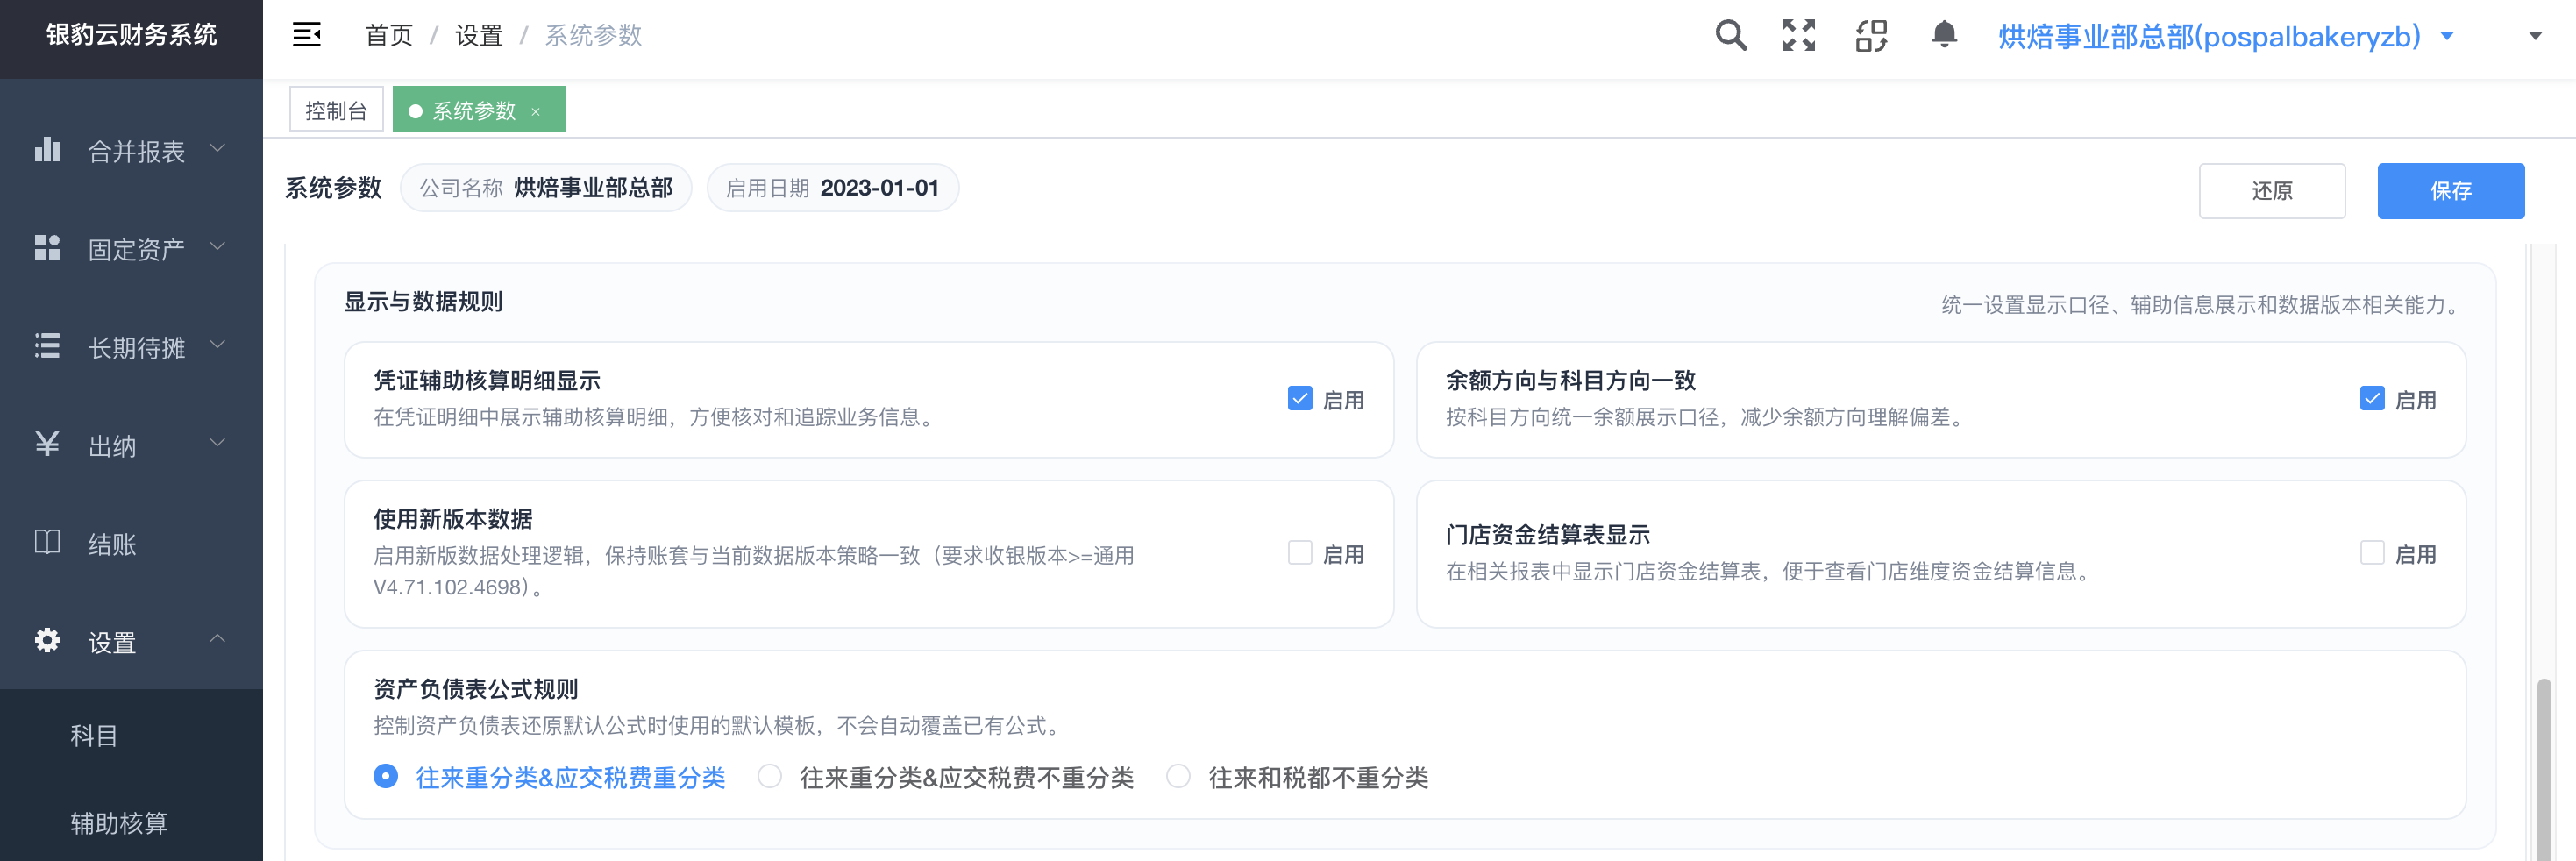Image resolution: width=2576 pixels, height=861 pixels.
Task: Open the search magnifier icon
Action: click(x=1731, y=35)
